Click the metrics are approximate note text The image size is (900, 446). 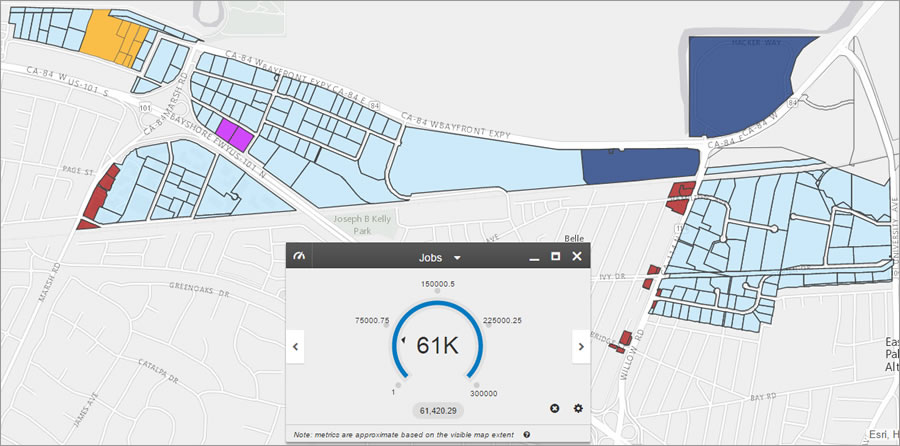(404, 435)
